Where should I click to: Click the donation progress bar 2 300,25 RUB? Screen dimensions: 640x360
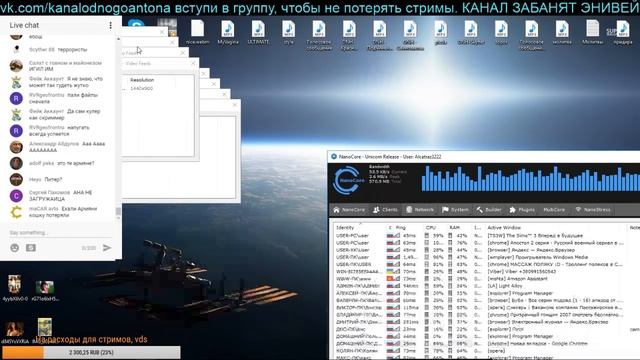91,352
